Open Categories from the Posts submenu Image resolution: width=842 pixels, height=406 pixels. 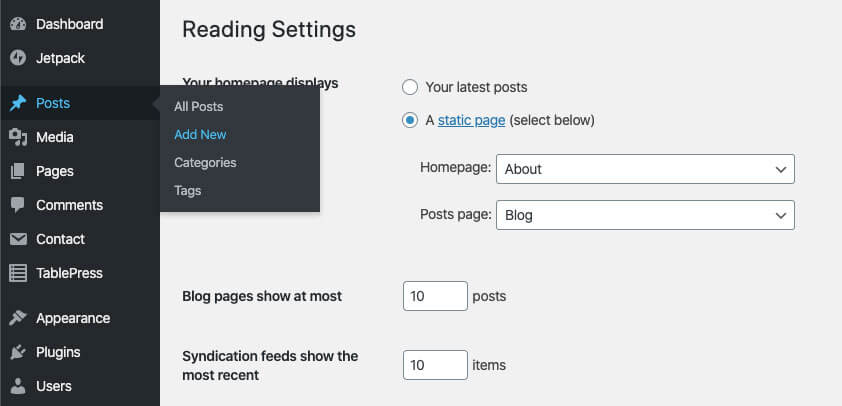pyautogui.click(x=205, y=162)
